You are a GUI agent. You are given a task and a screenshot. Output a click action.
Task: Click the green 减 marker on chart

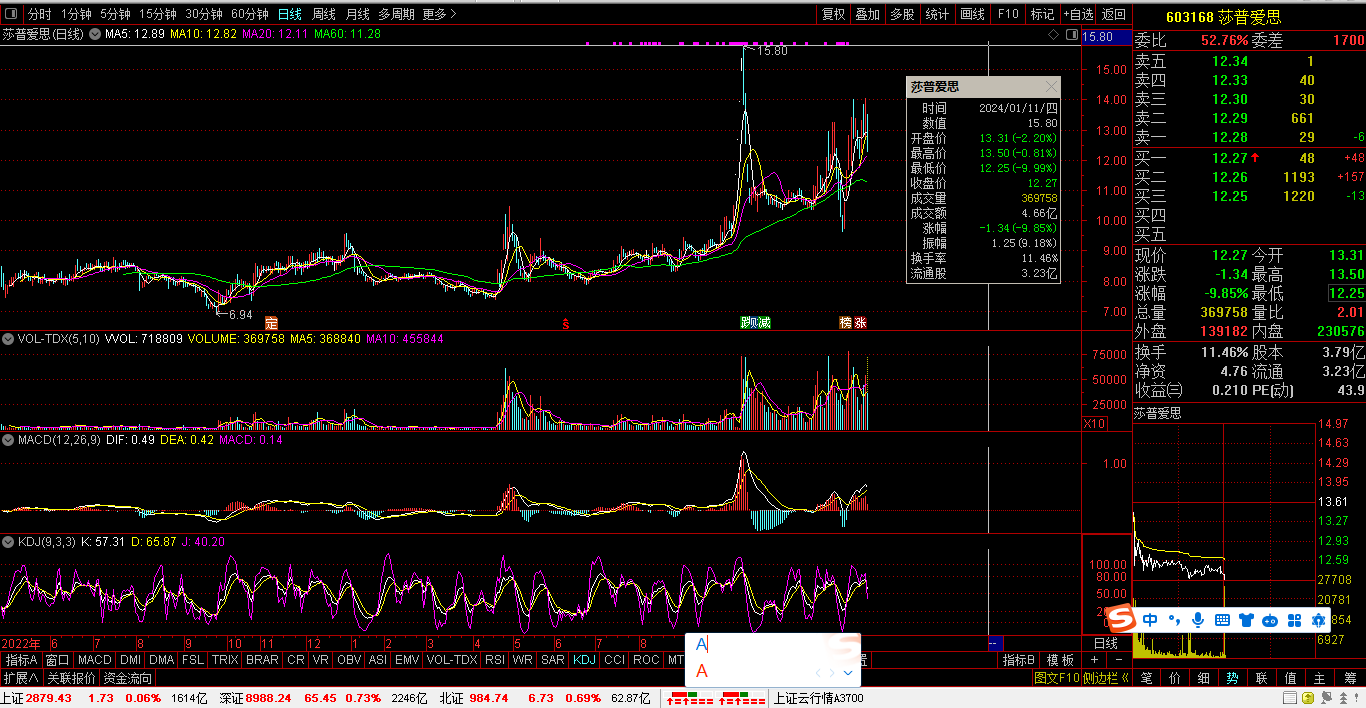click(764, 323)
